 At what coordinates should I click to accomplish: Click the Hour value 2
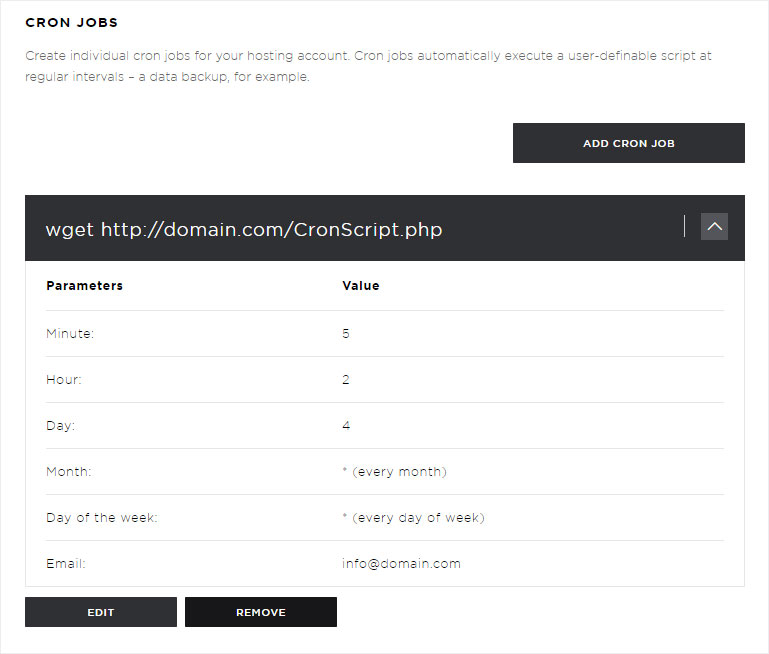(346, 379)
